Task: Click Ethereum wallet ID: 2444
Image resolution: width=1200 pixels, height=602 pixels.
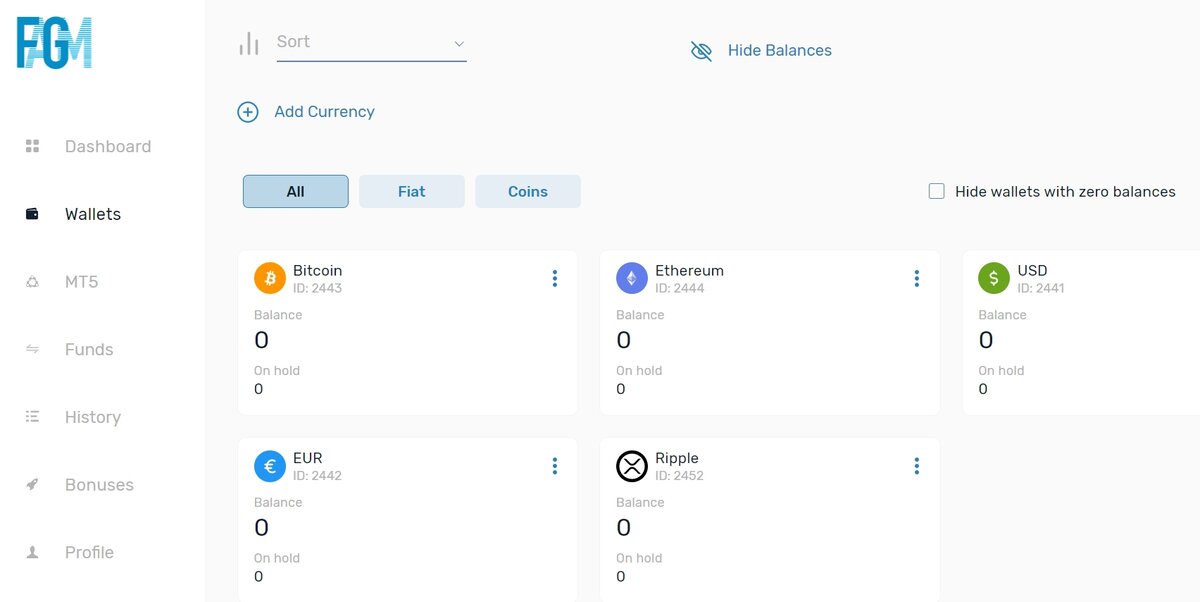Action: tap(680, 288)
